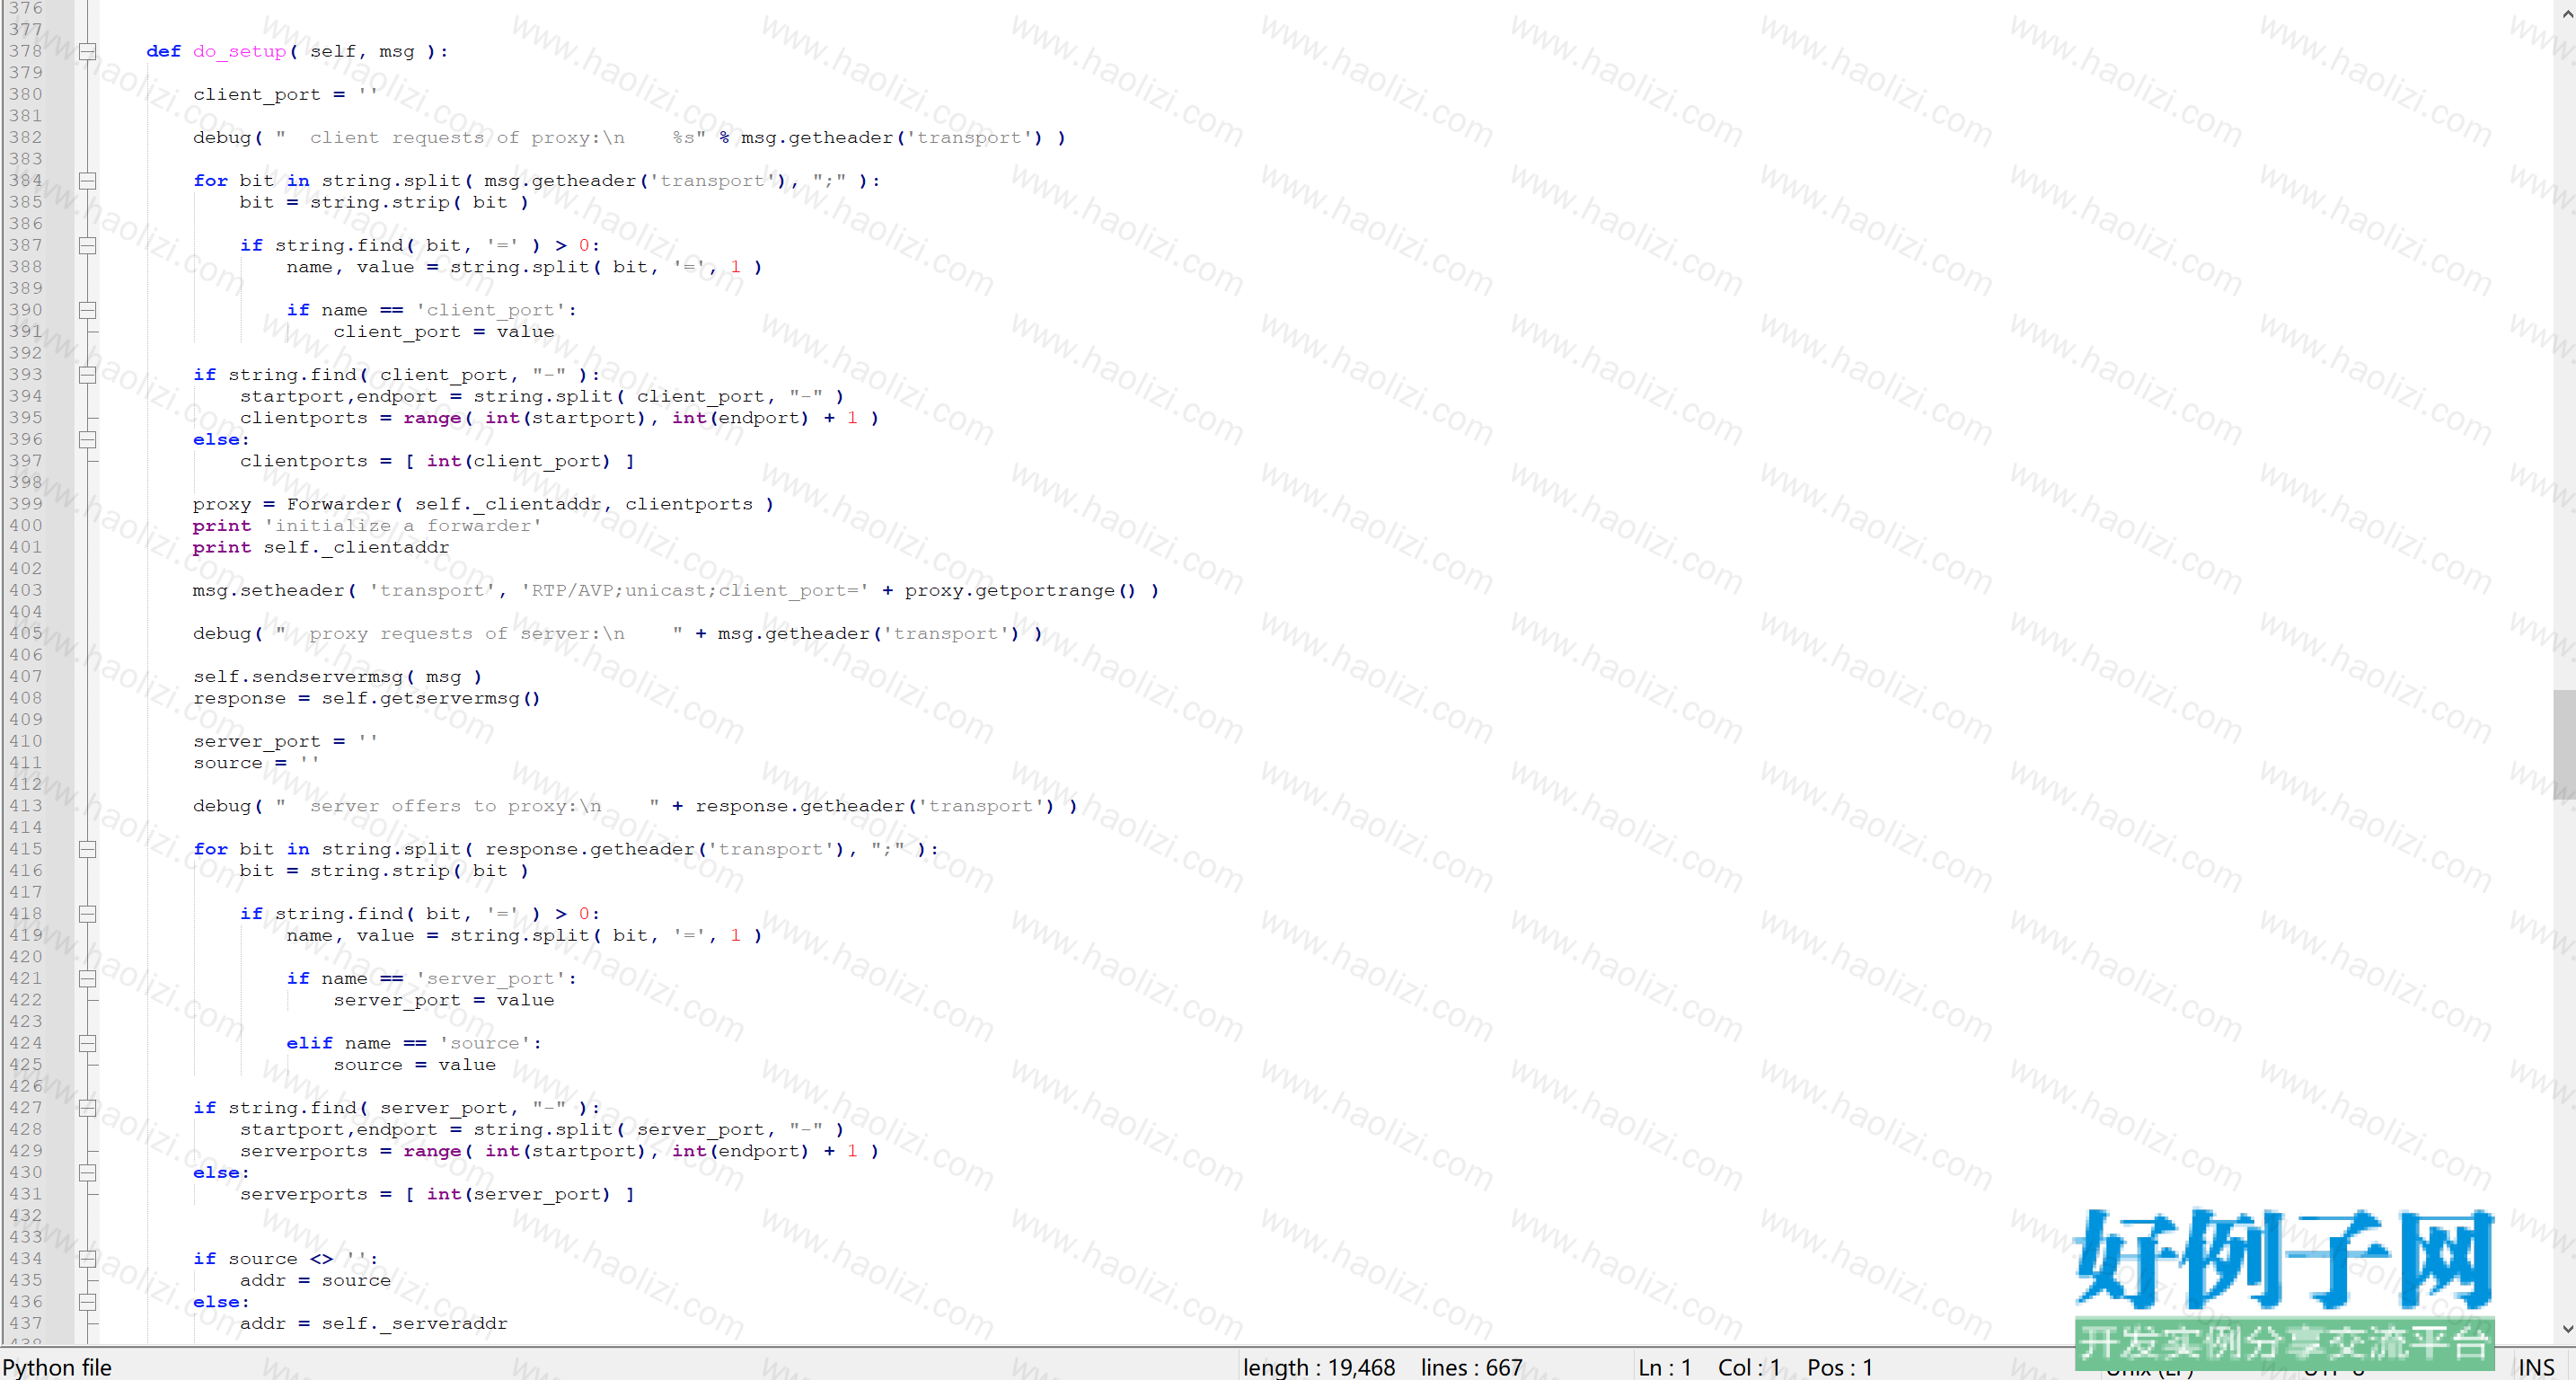Click line number 413 in the margin

tap(26, 806)
